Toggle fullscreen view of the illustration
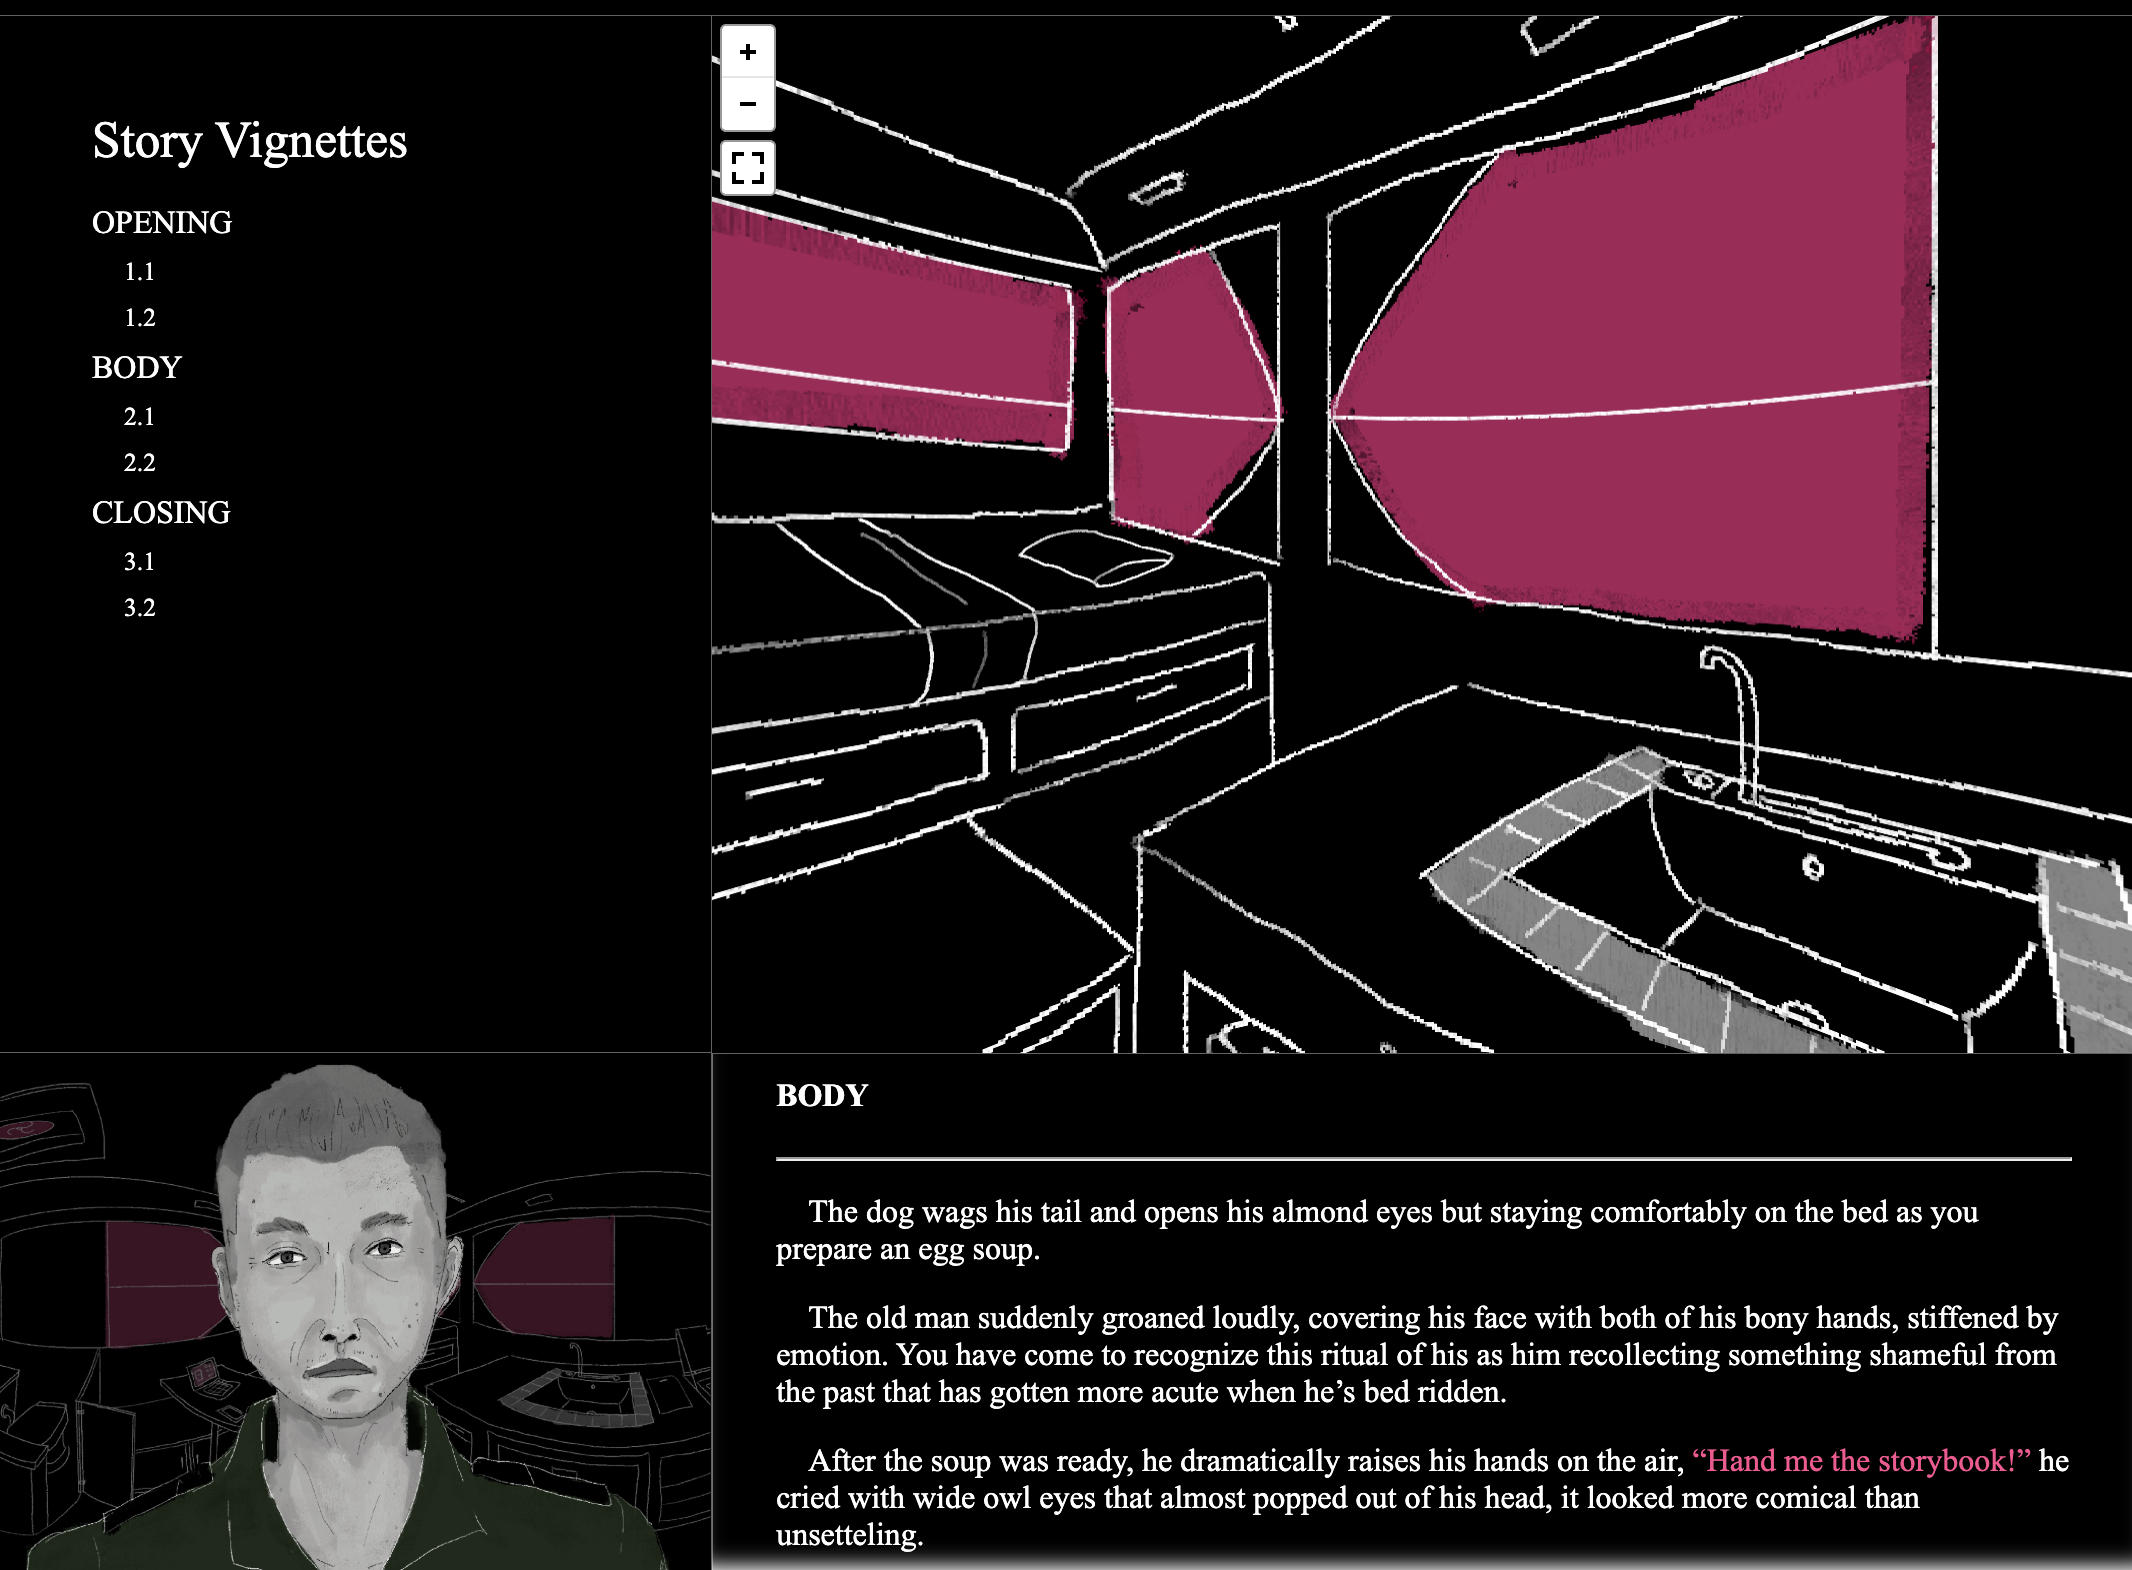Image resolution: width=2132 pixels, height=1570 pixels. 747,167
